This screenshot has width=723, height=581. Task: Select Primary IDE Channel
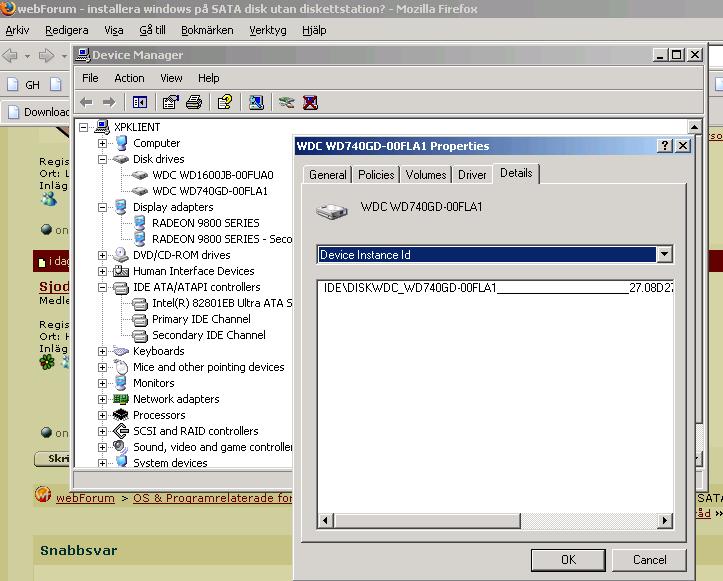click(x=201, y=319)
